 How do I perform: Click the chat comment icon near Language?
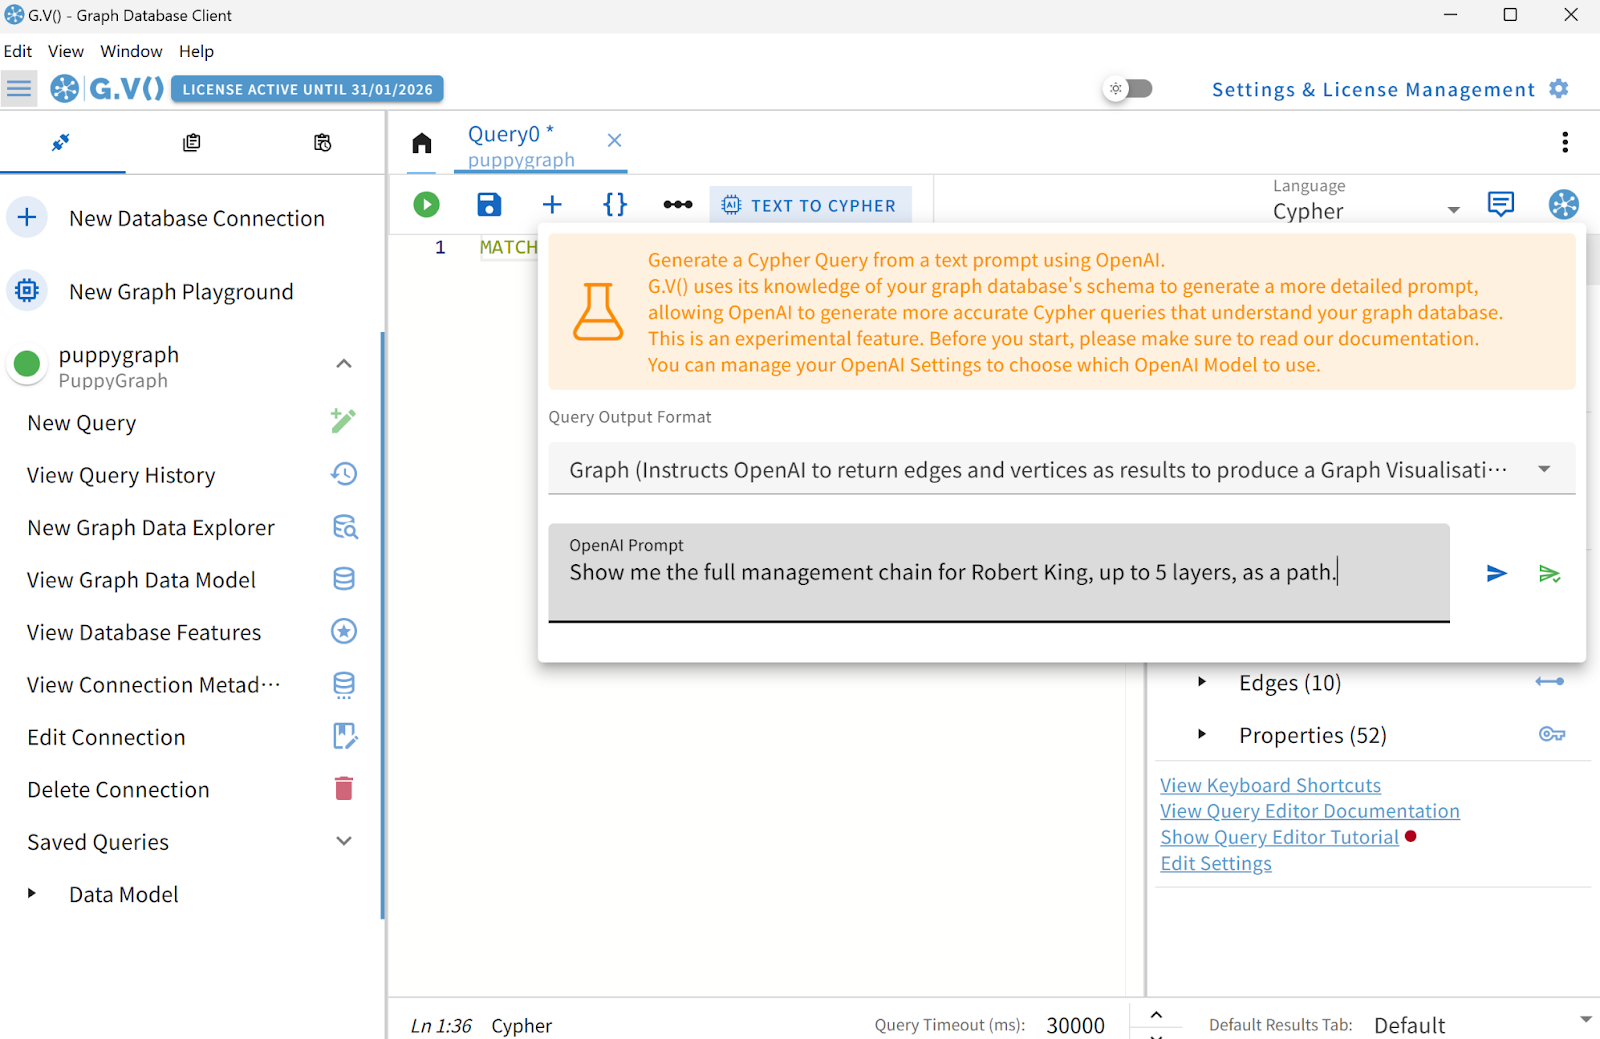[1501, 204]
